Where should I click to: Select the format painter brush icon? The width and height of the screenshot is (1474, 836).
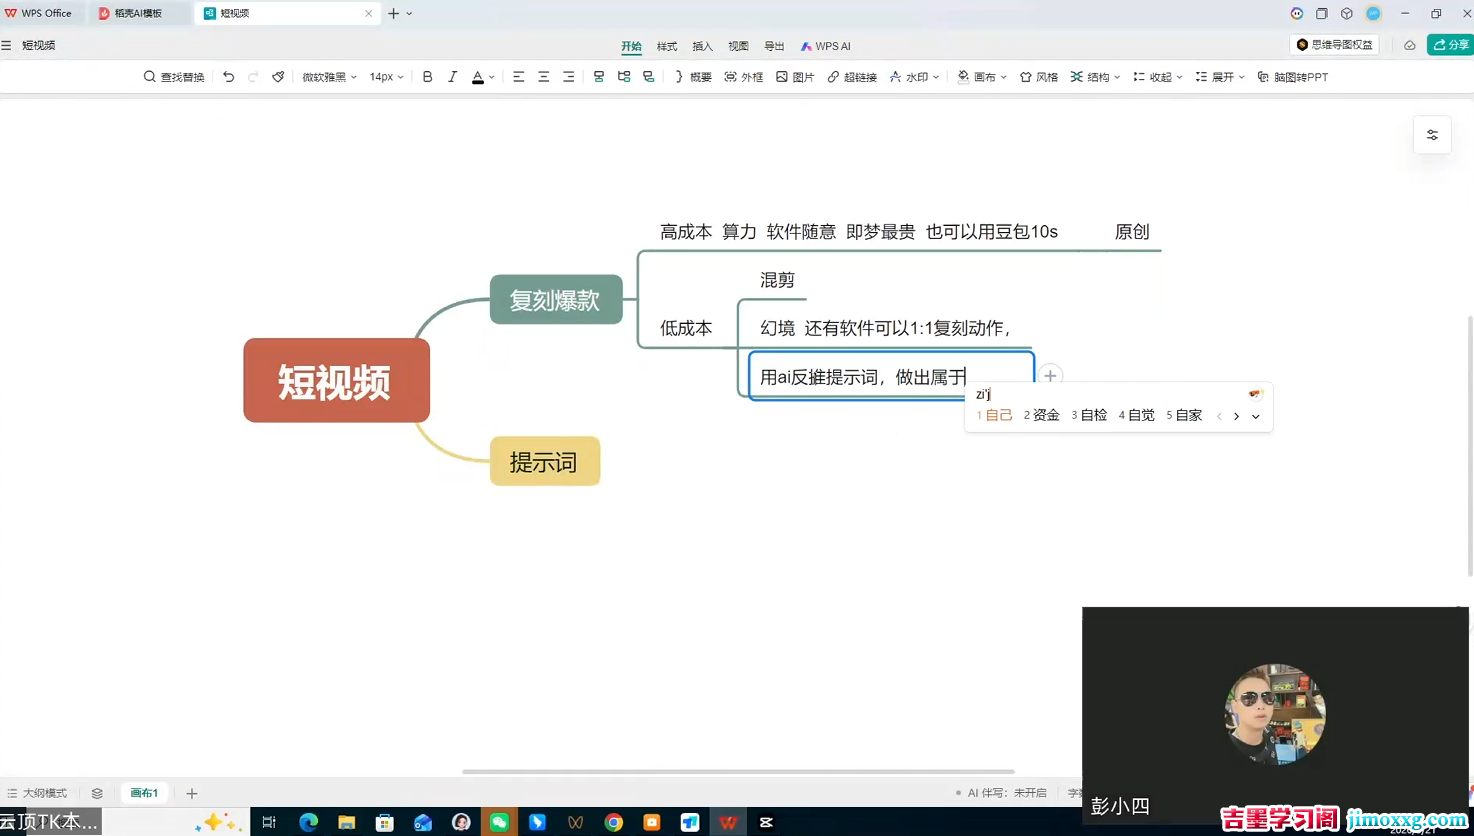pyautogui.click(x=278, y=77)
